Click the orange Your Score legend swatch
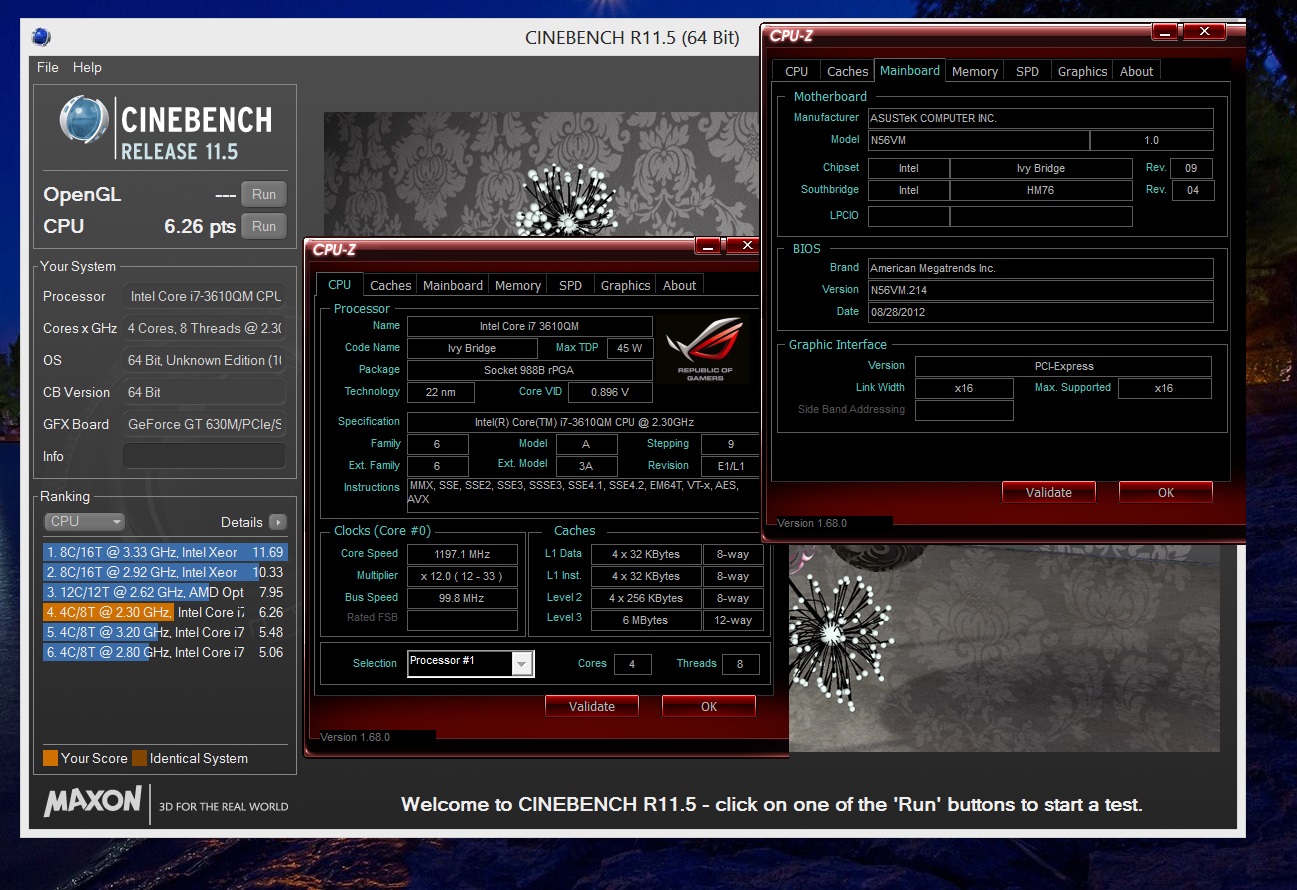The image size is (1297, 890). click(50, 758)
